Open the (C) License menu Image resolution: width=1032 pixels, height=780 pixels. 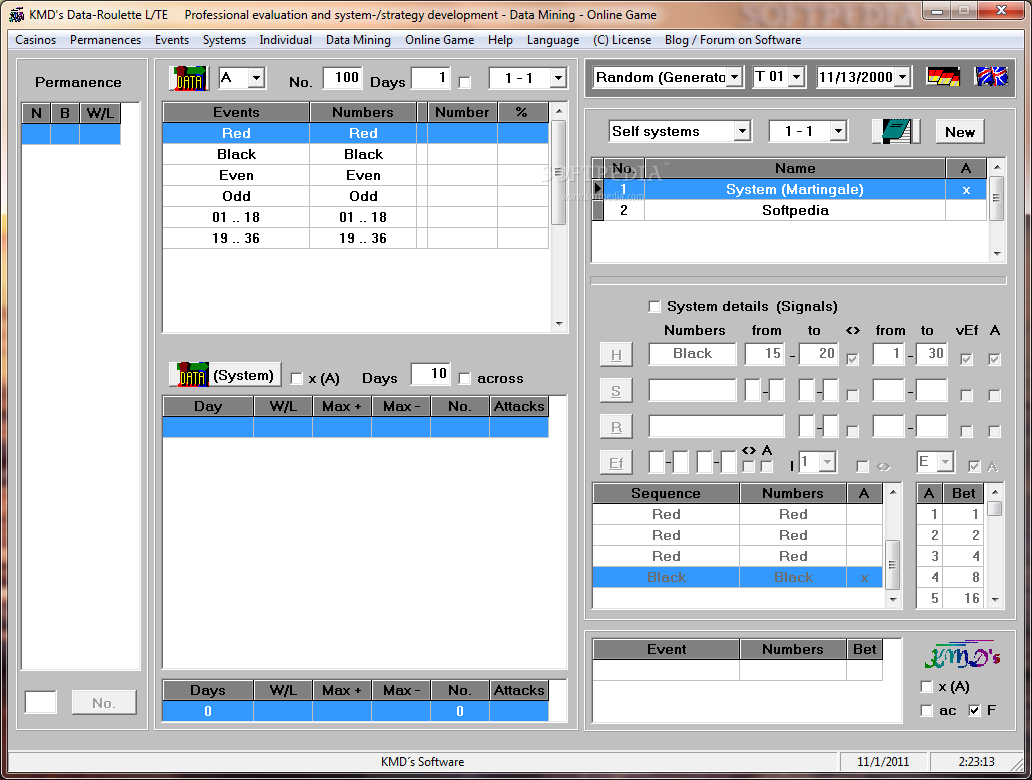pyautogui.click(x=622, y=40)
